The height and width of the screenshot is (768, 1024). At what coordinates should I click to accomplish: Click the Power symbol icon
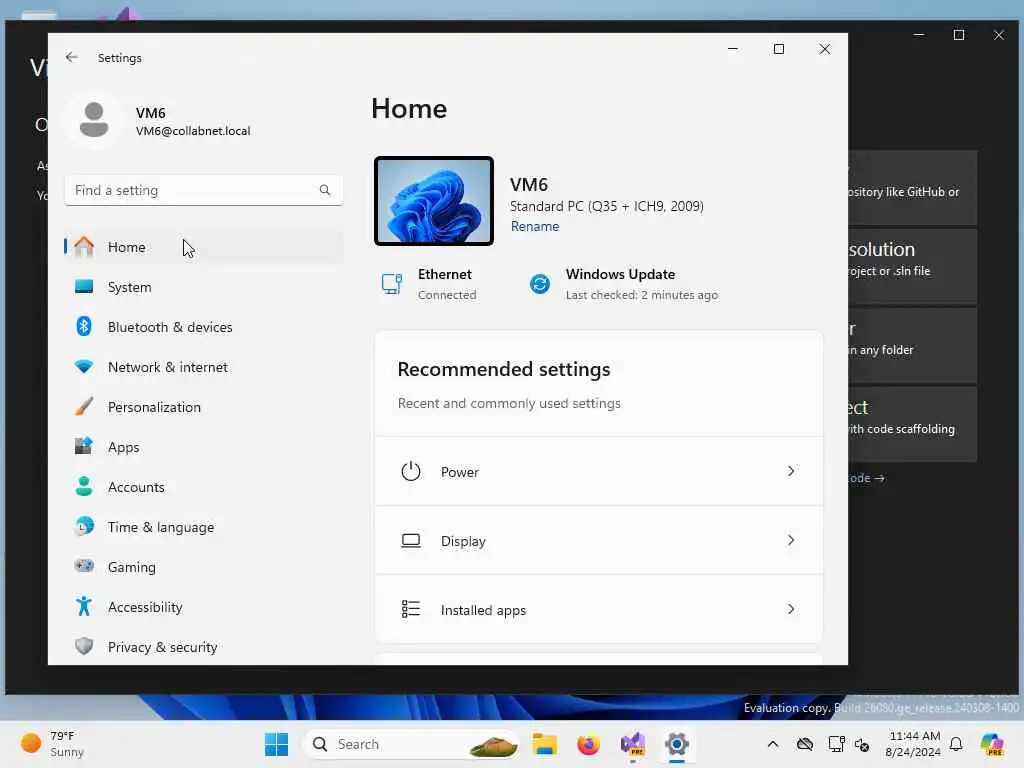pos(411,471)
